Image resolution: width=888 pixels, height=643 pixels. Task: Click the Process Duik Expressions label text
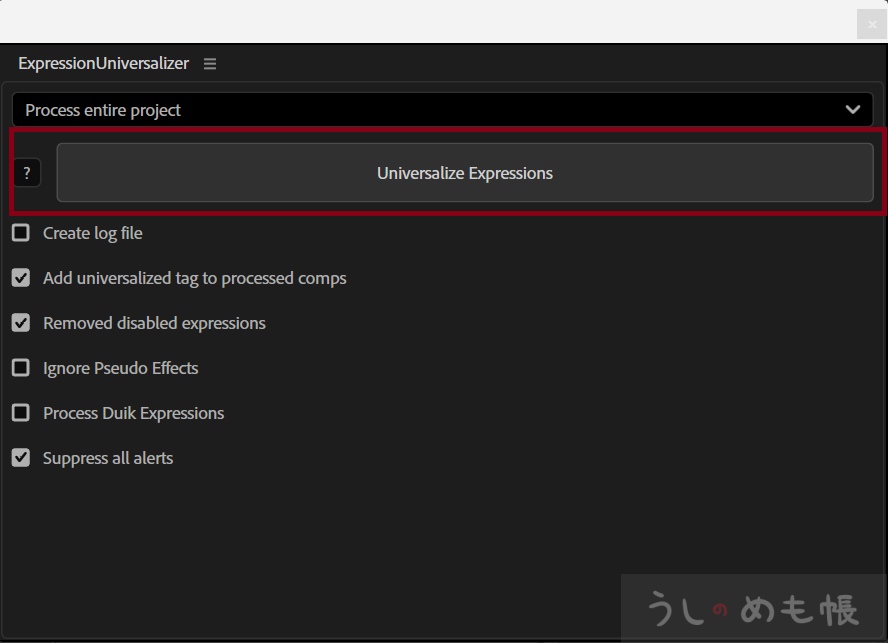tap(133, 413)
